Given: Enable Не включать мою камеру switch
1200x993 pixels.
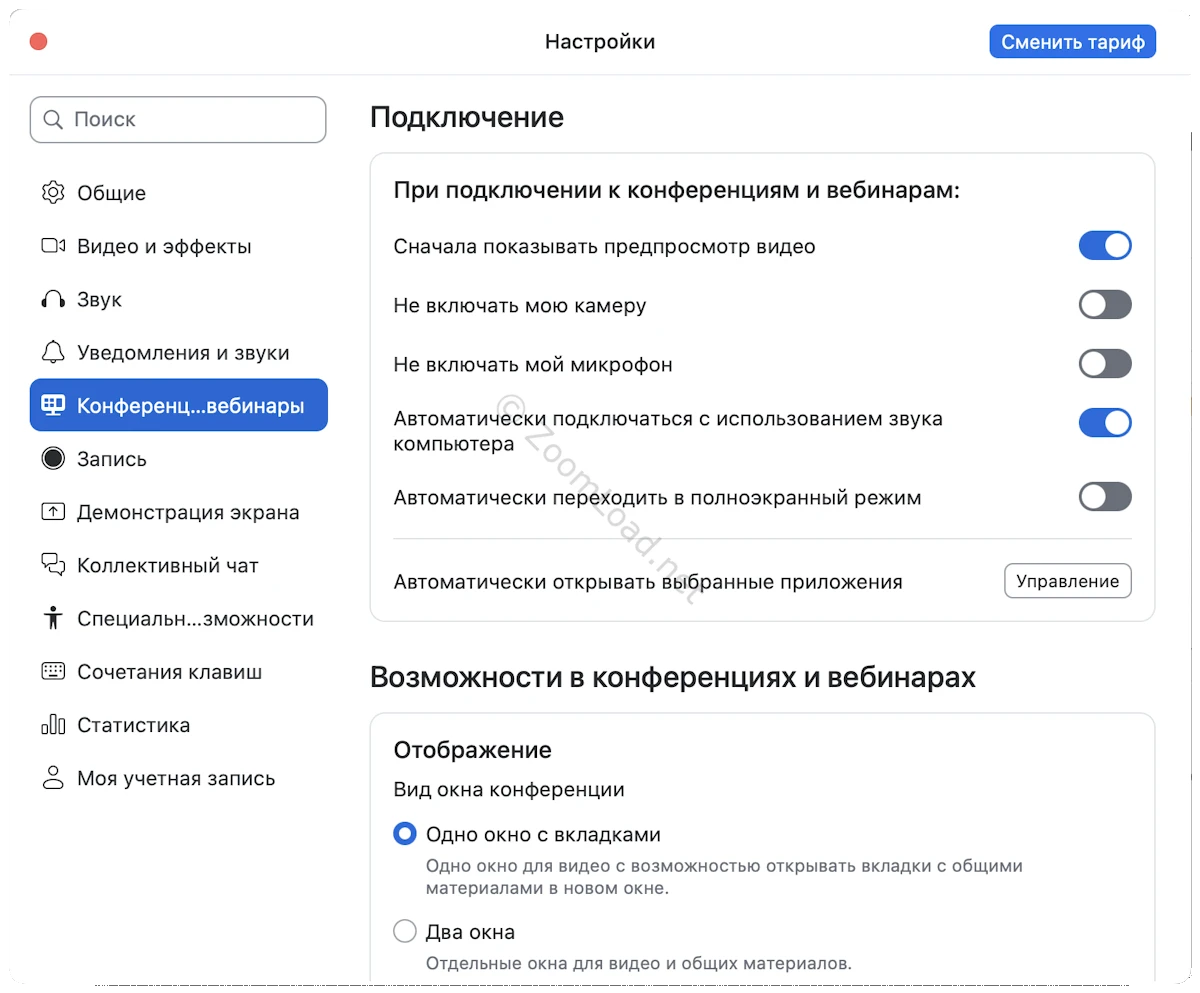Looking at the screenshot, I should pyautogui.click(x=1104, y=305).
